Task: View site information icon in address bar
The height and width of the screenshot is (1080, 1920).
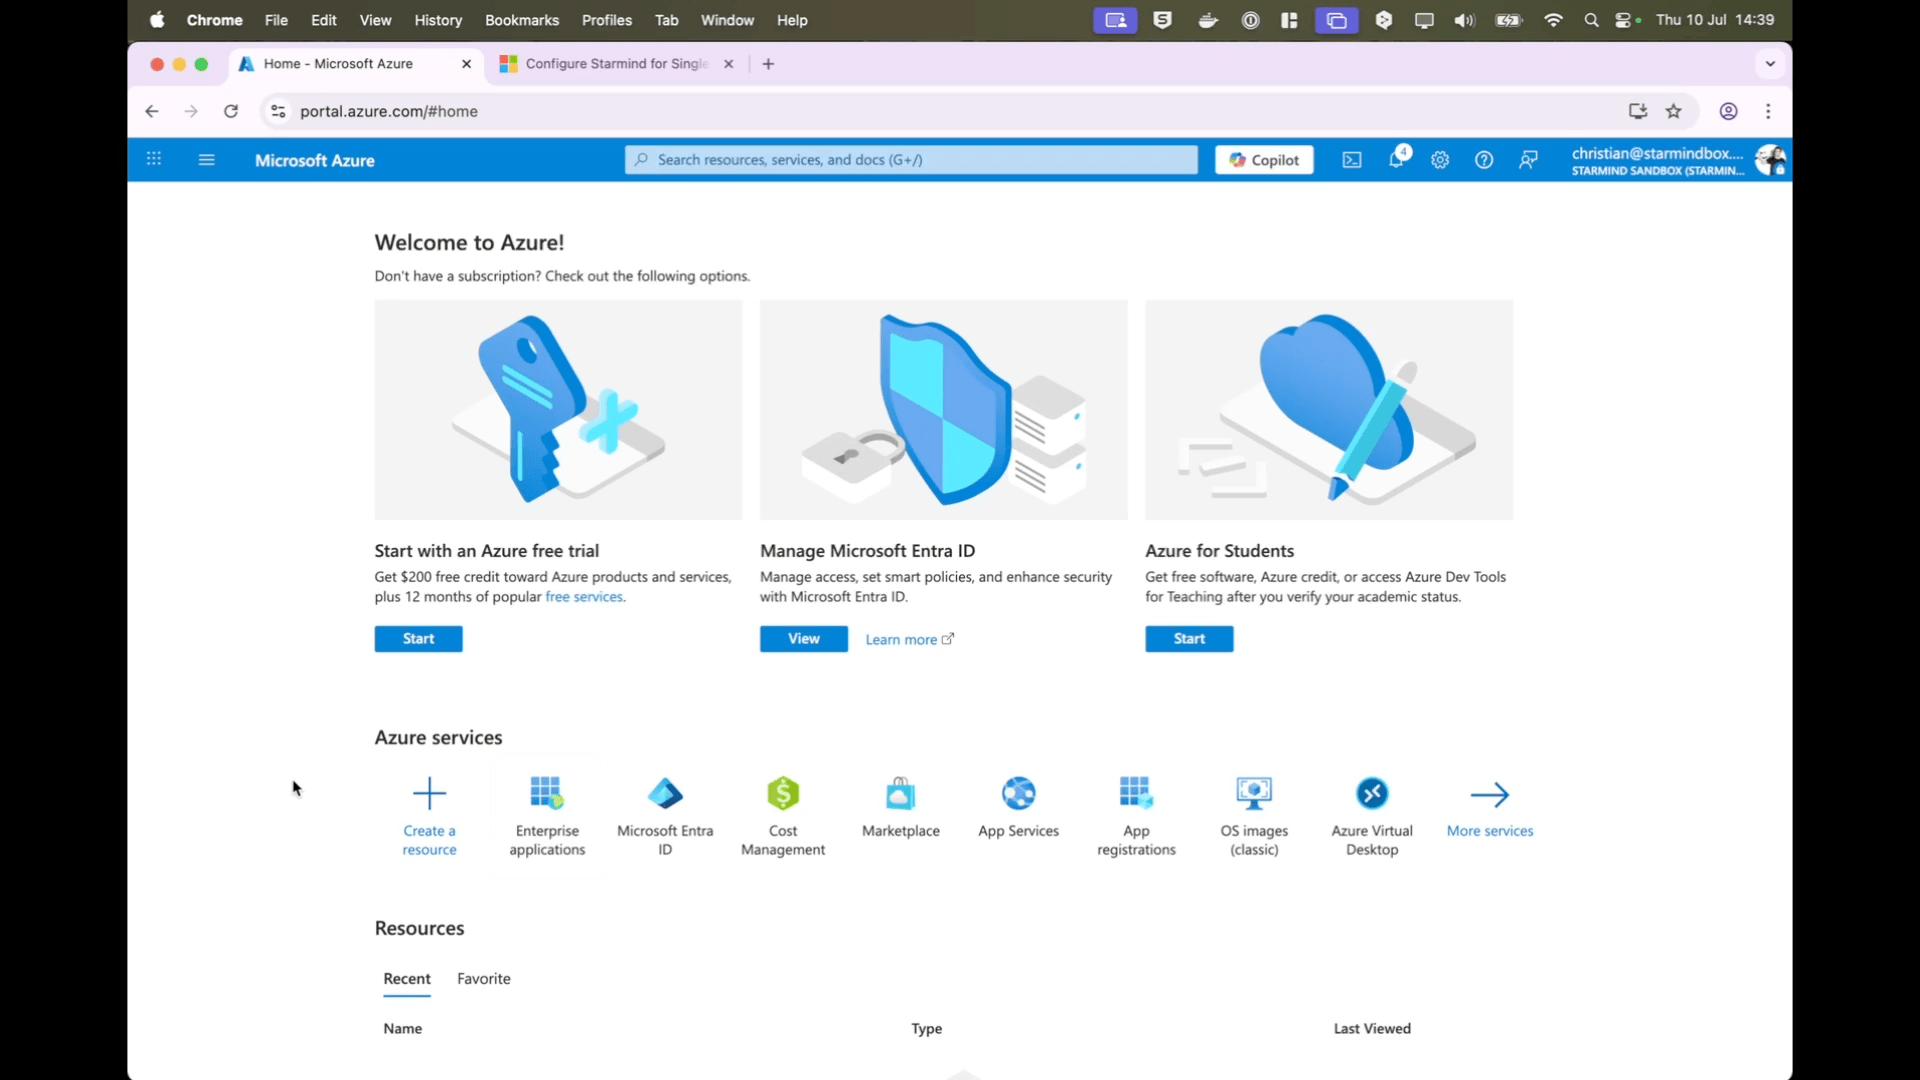Action: click(x=278, y=111)
